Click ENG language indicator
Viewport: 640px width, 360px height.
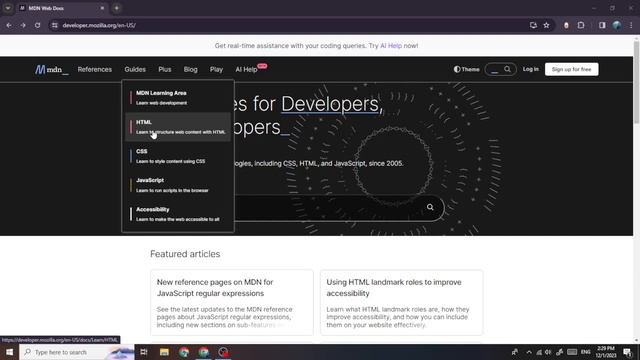point(586,352)
